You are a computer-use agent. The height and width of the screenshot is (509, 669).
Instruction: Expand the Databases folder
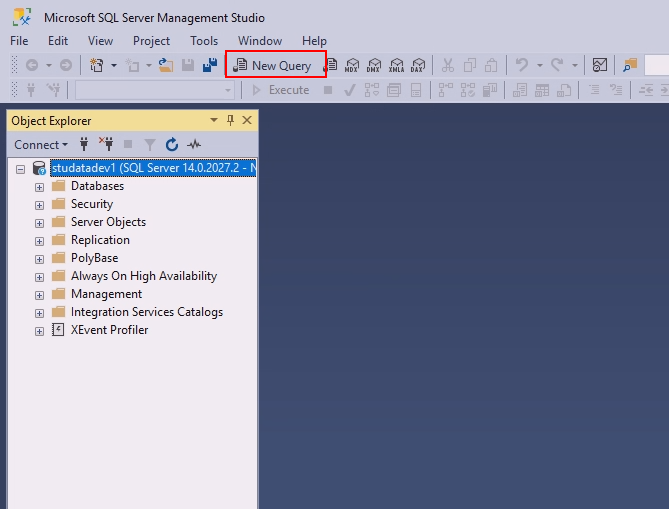39,187
